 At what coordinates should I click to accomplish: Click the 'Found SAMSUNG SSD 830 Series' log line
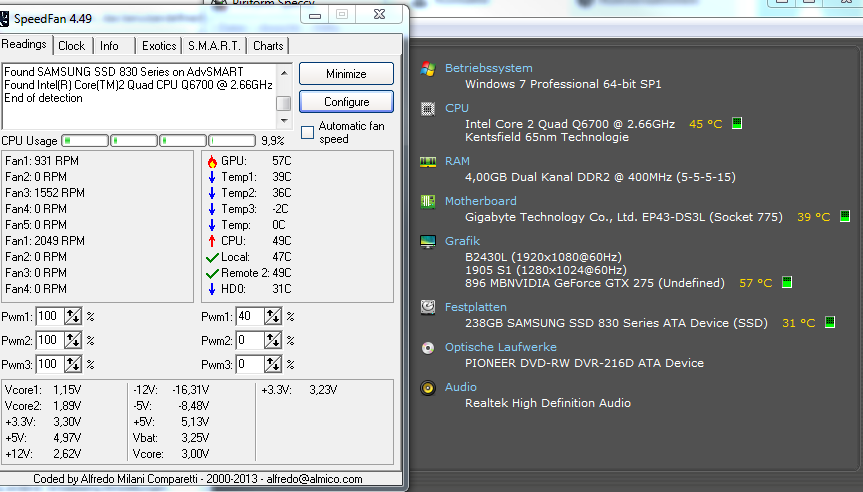click(x=123, y=72)
